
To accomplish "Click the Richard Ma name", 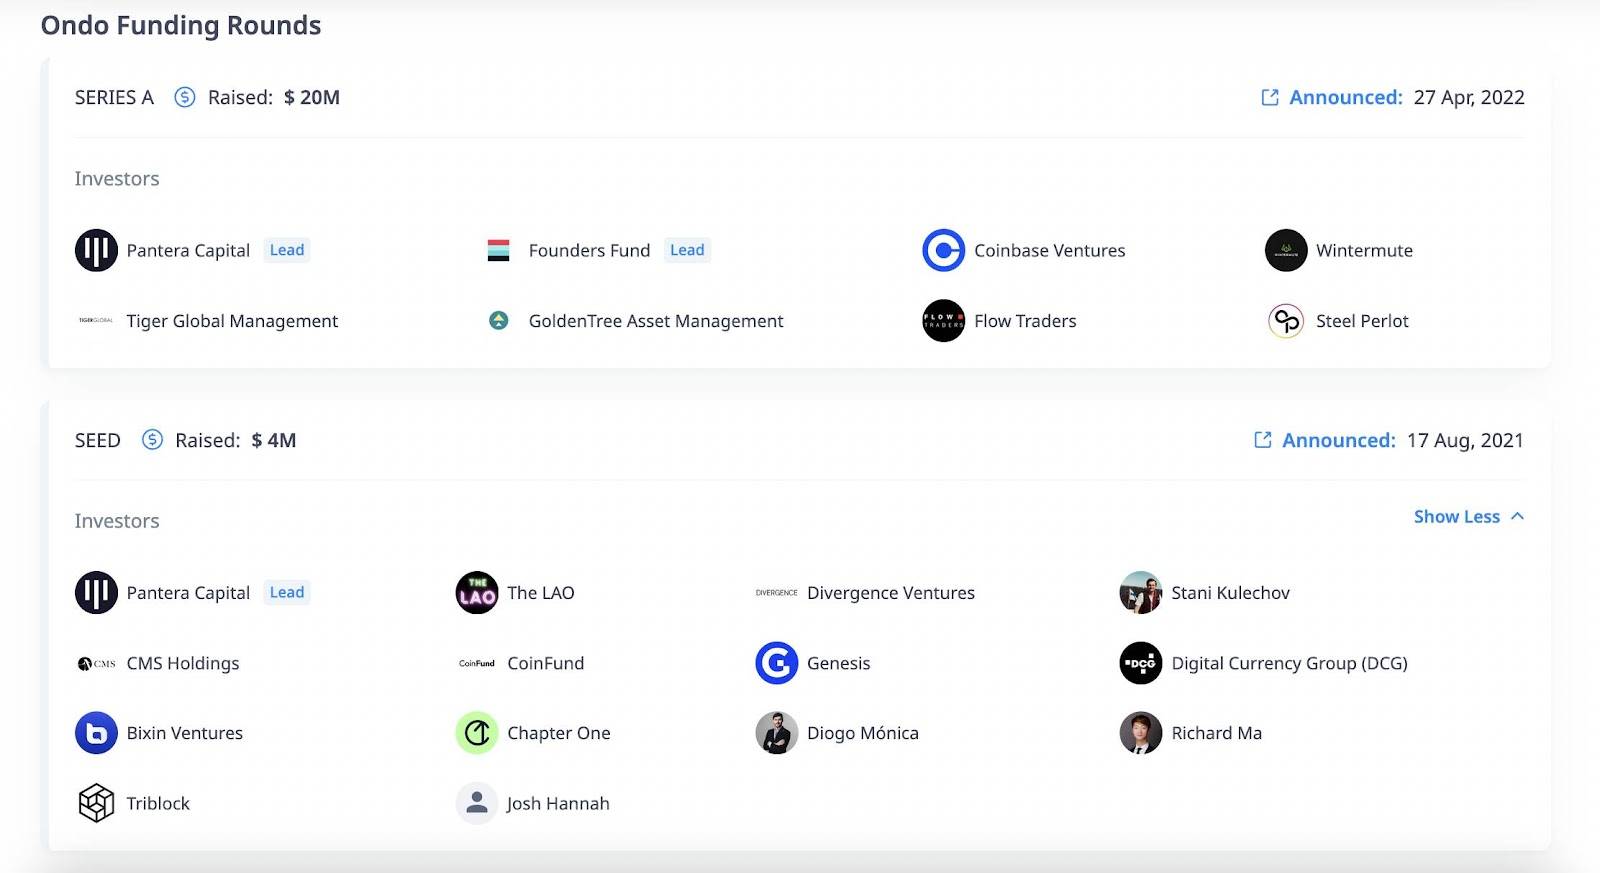I will pyautogui.click(x=1217, y=733).
